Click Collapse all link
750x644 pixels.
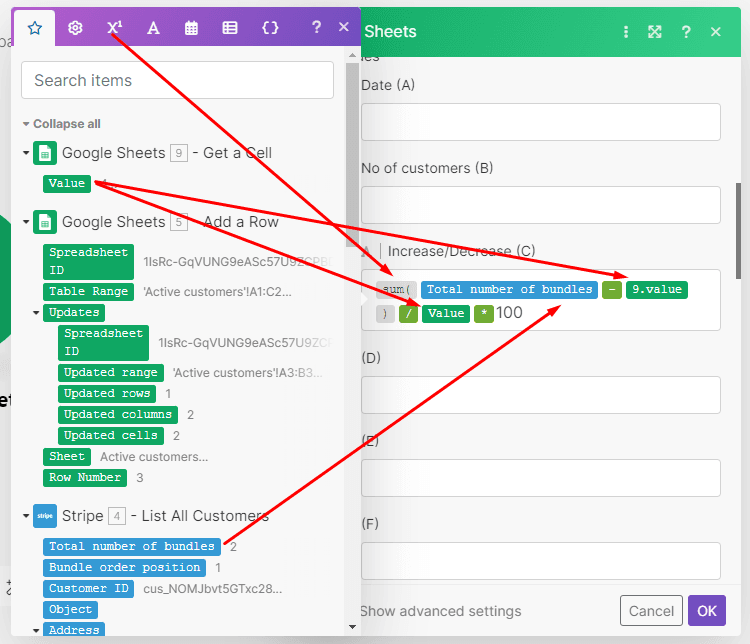coord(66,124)
